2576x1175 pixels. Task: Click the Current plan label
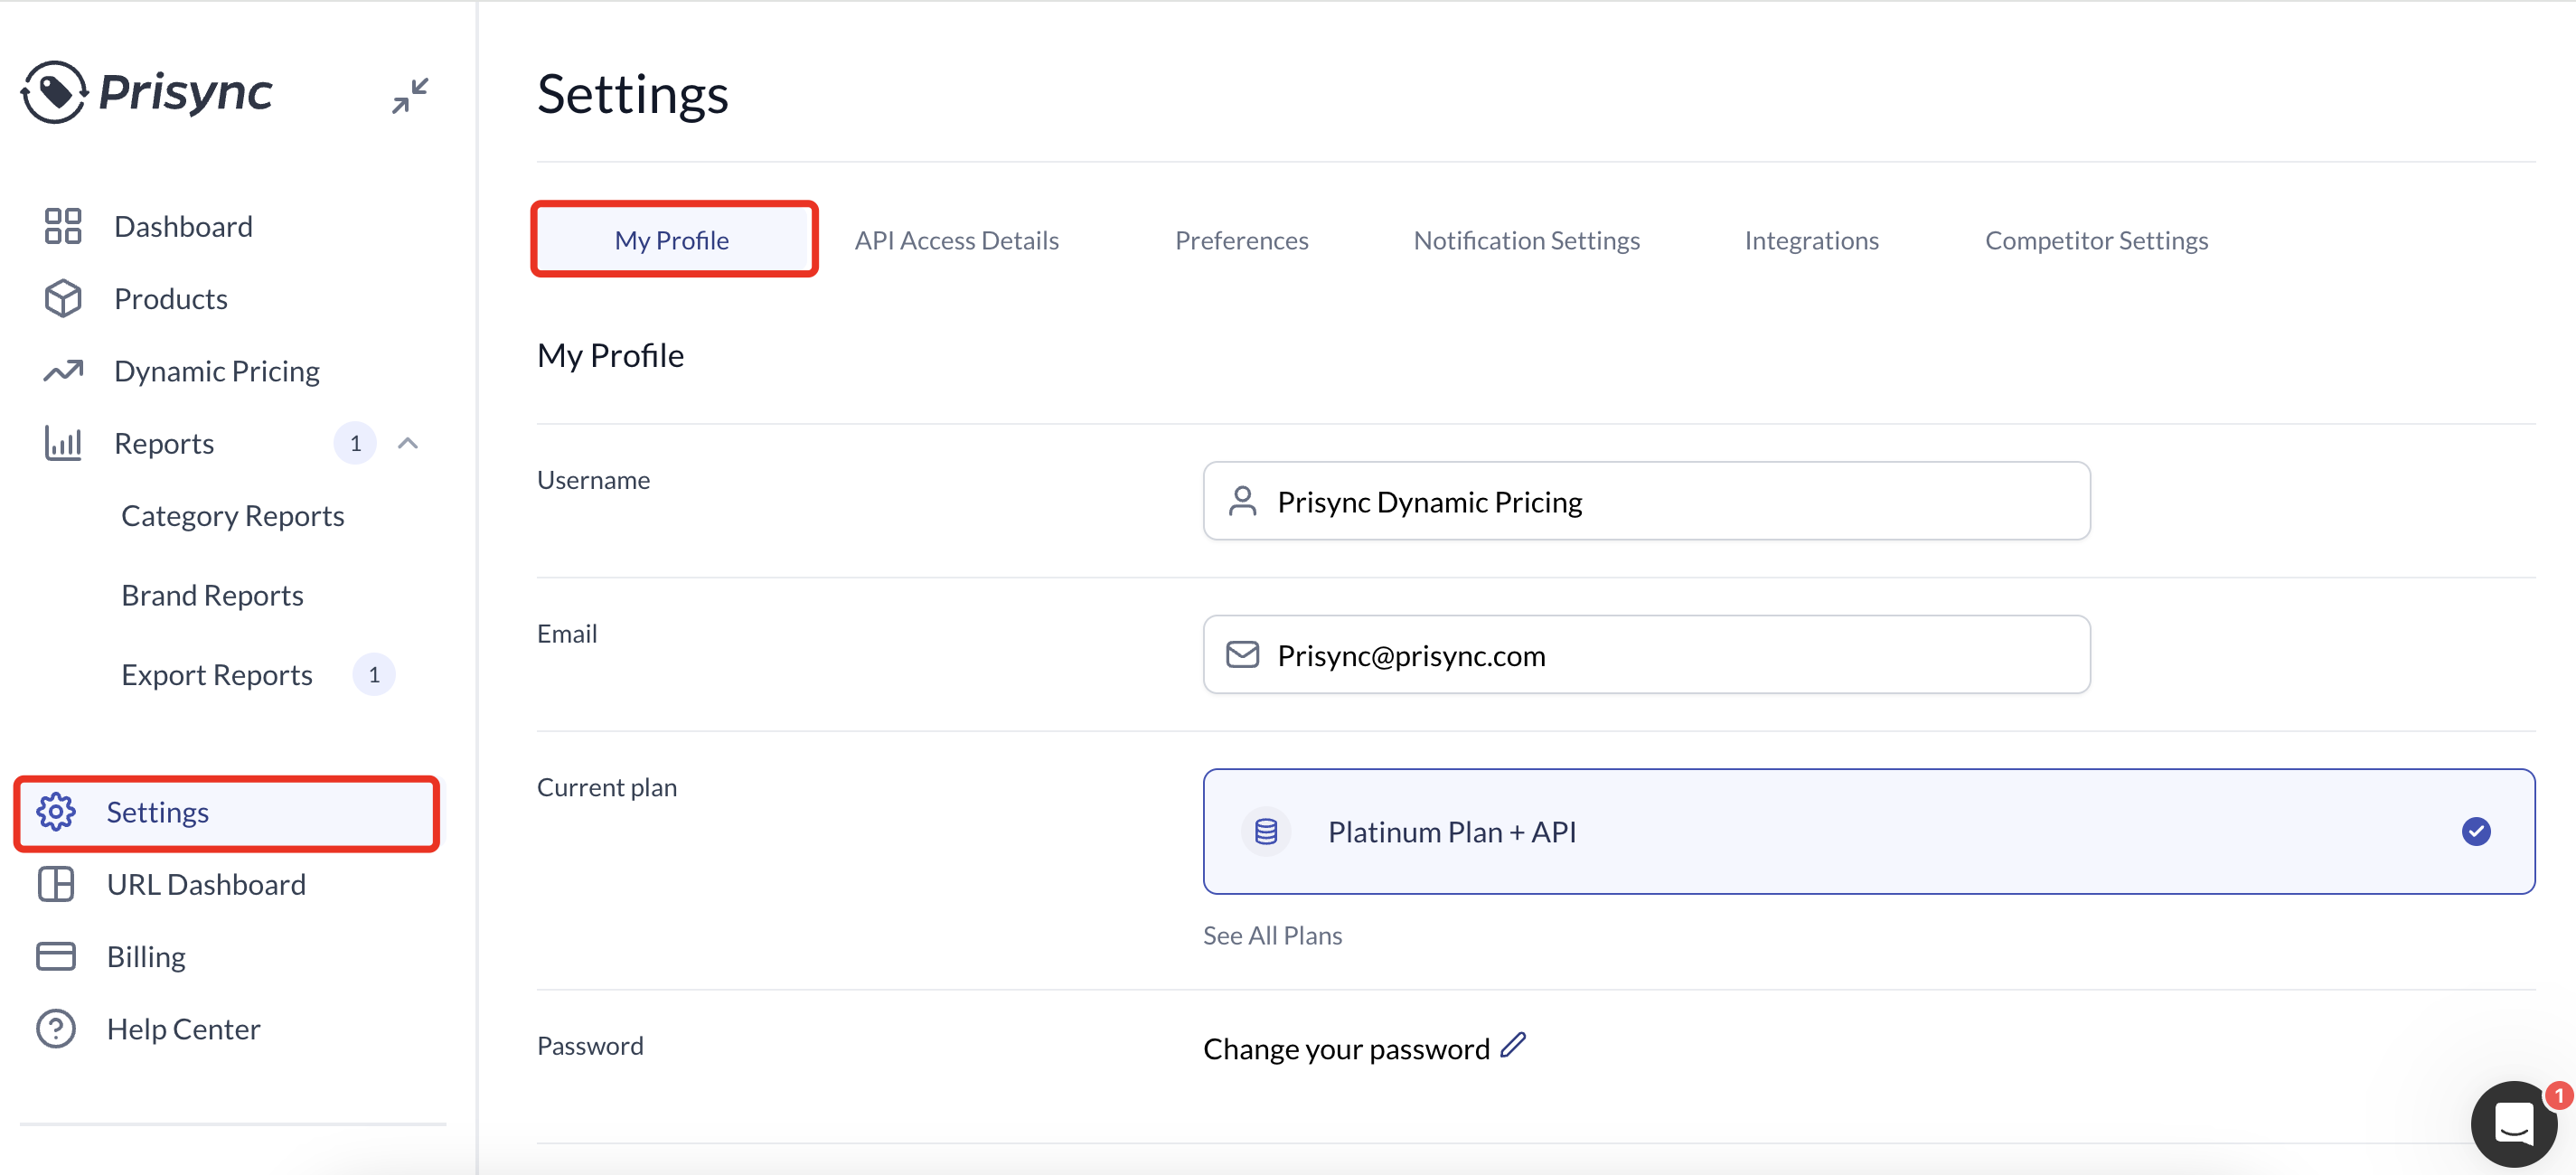(607, 787)
